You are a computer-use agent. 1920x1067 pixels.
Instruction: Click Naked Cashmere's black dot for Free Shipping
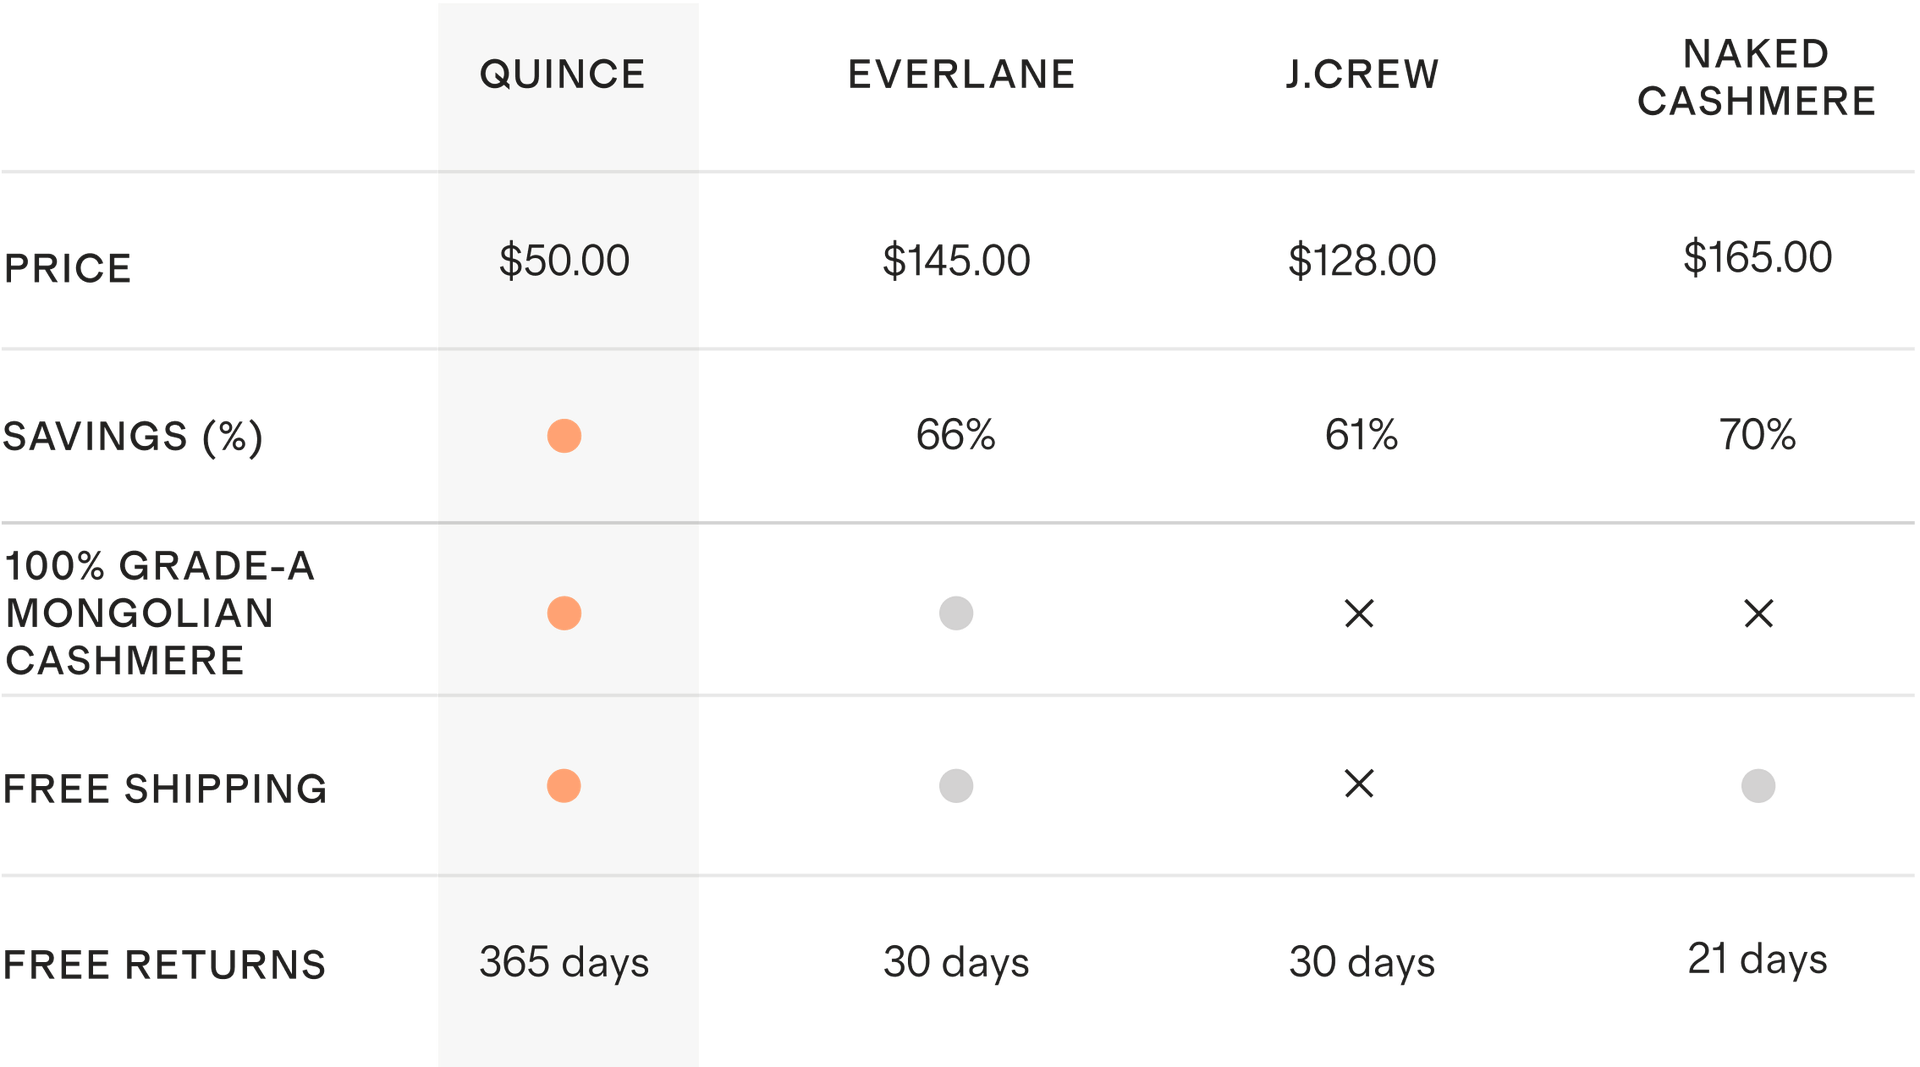tap(1758, 786)
